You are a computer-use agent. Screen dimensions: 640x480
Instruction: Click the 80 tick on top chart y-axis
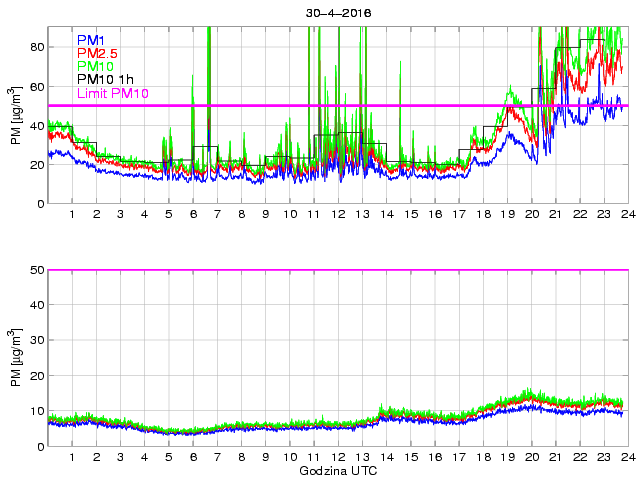click(x=37, y=47)
